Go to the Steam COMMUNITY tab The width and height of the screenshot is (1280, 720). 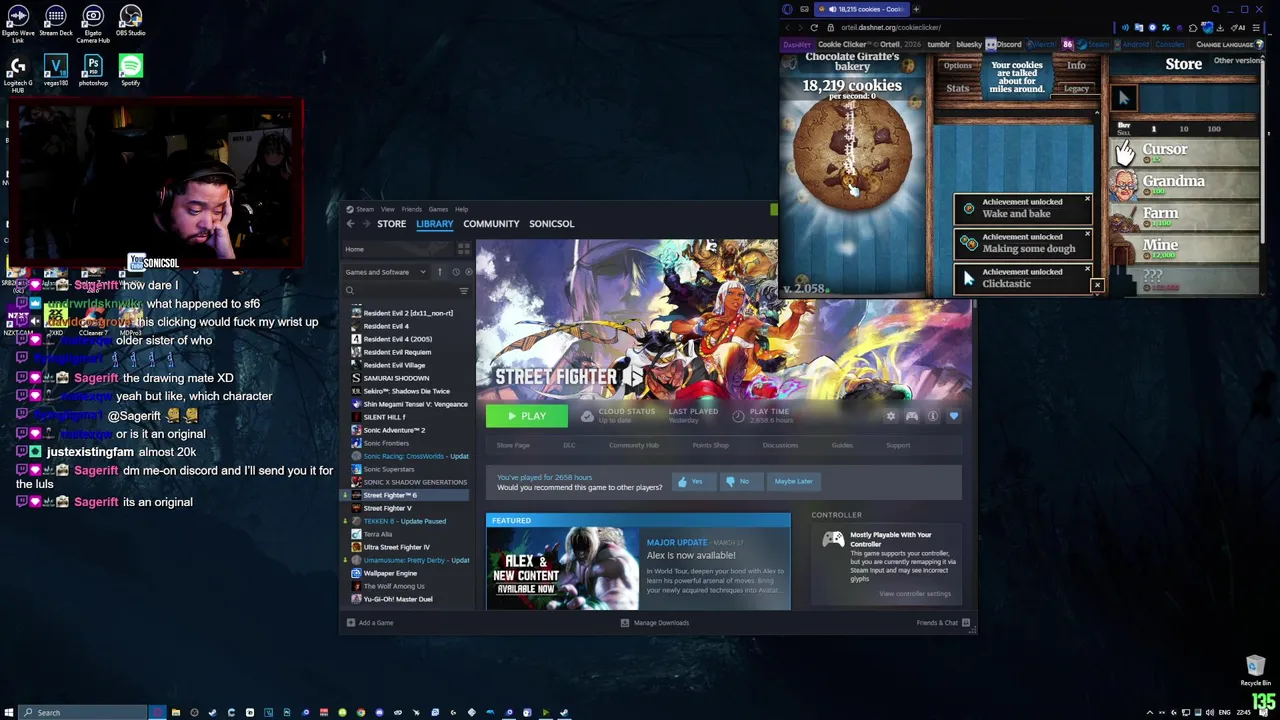[491, 224]
